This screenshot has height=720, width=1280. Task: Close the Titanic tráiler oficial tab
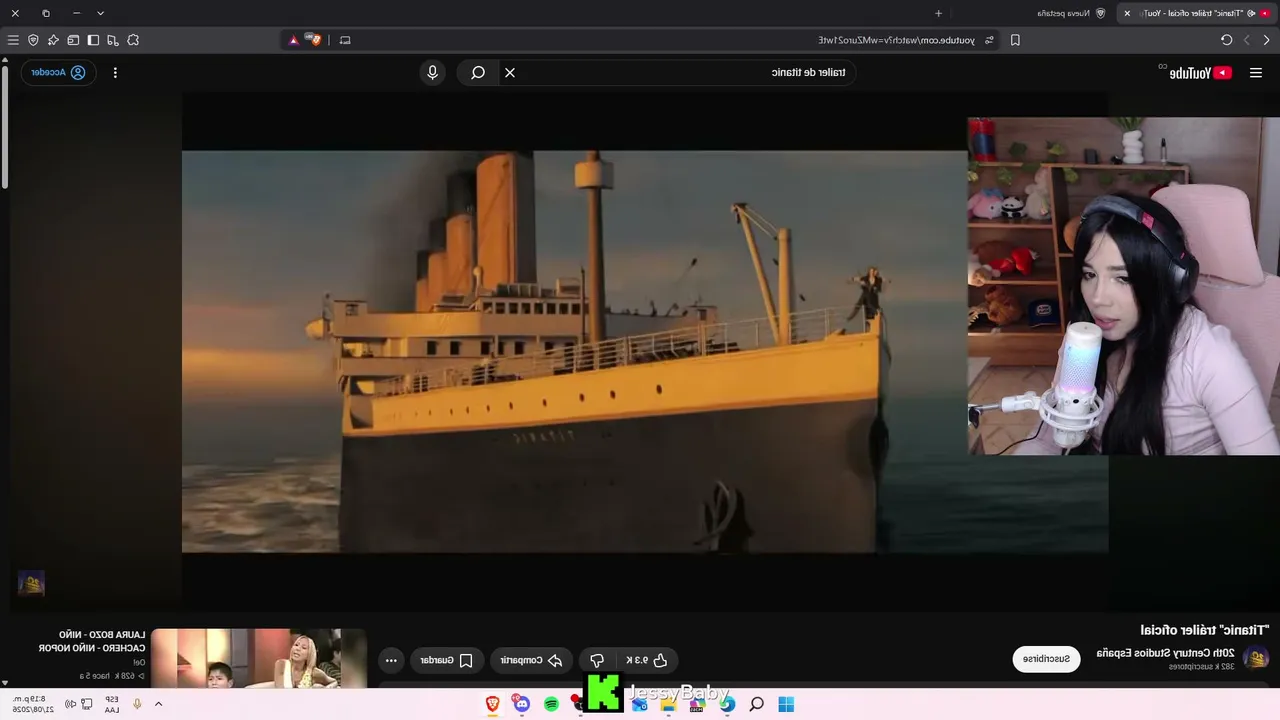click(x=1127, y=13)
